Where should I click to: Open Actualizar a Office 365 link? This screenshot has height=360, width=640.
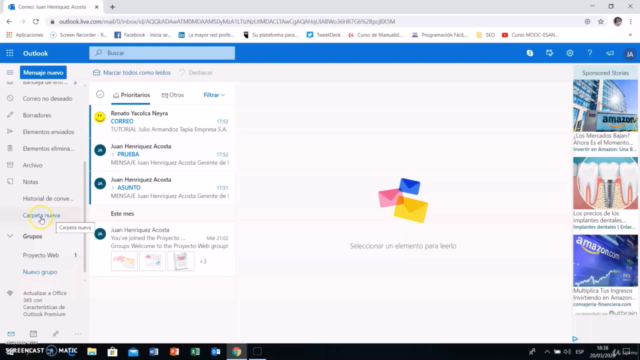click(44, 303)
